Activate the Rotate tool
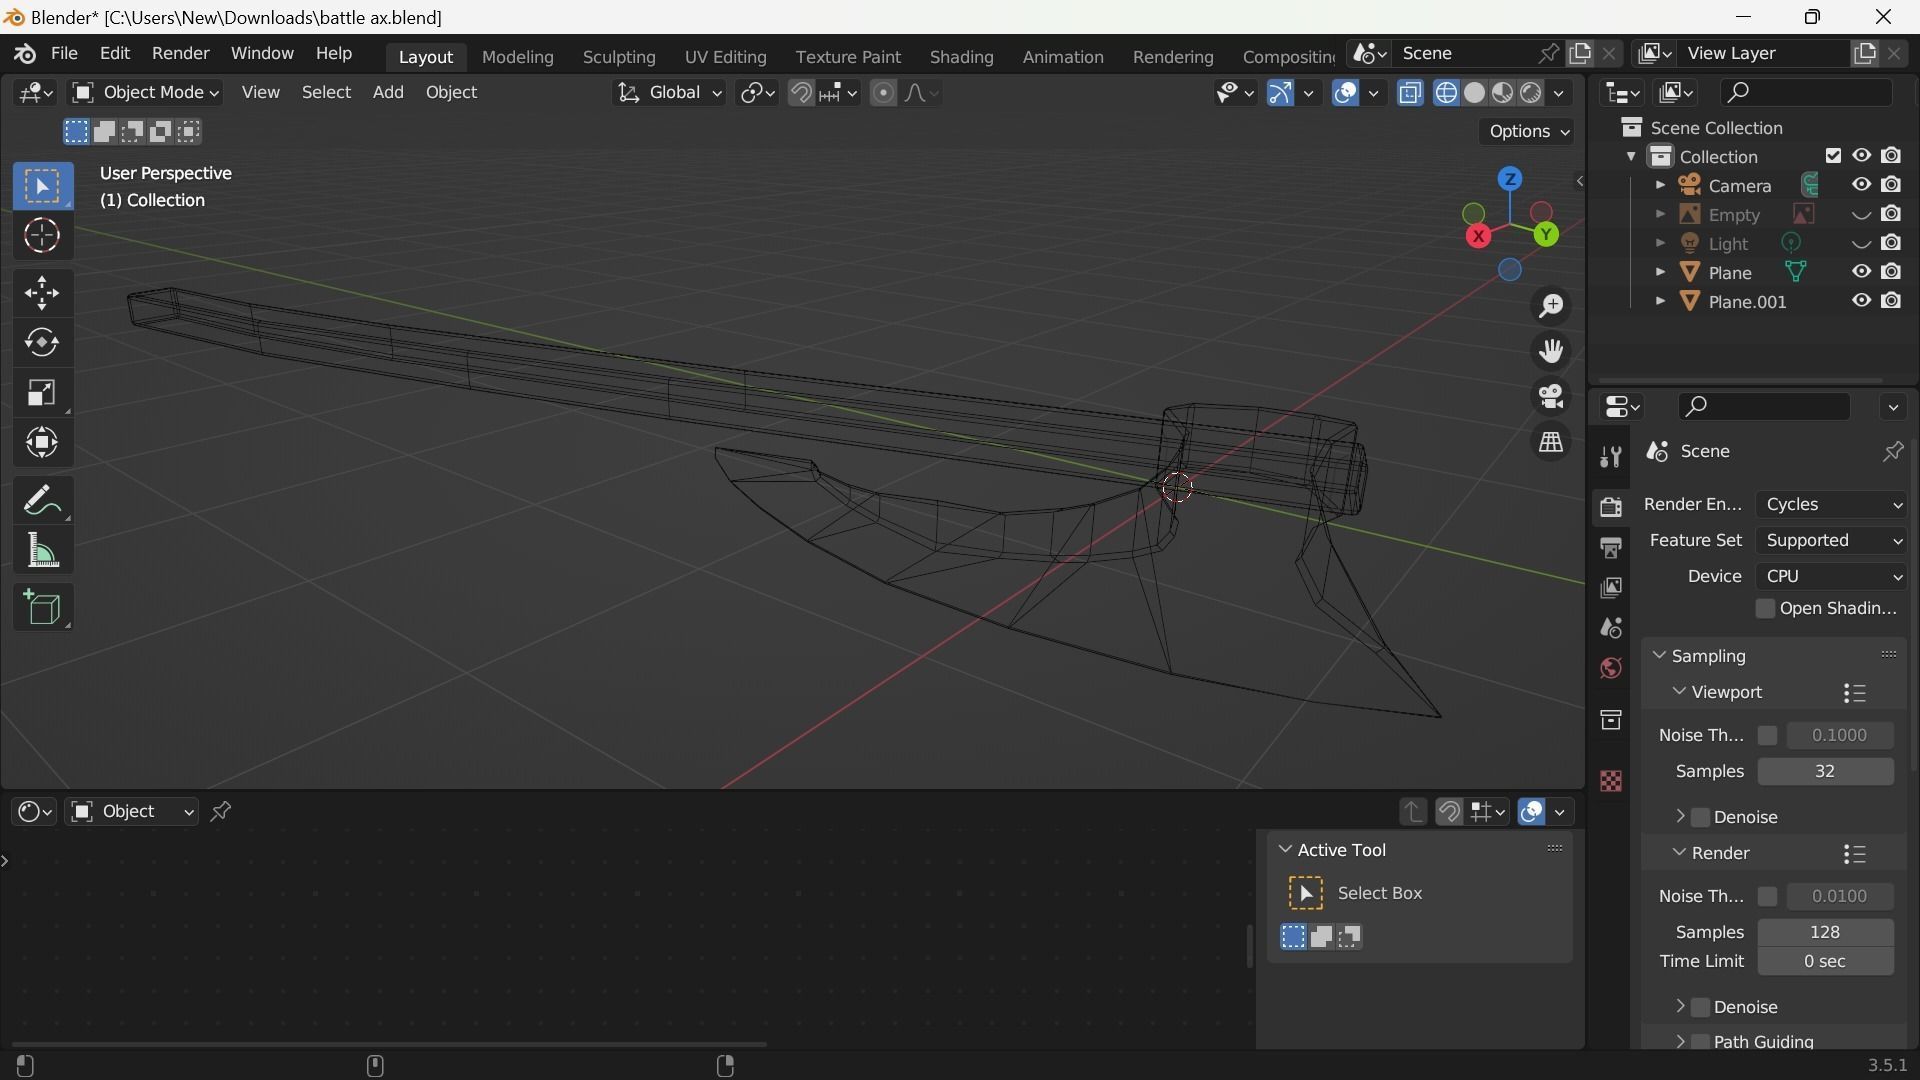 pyautogui.click(x=42, y=343)
